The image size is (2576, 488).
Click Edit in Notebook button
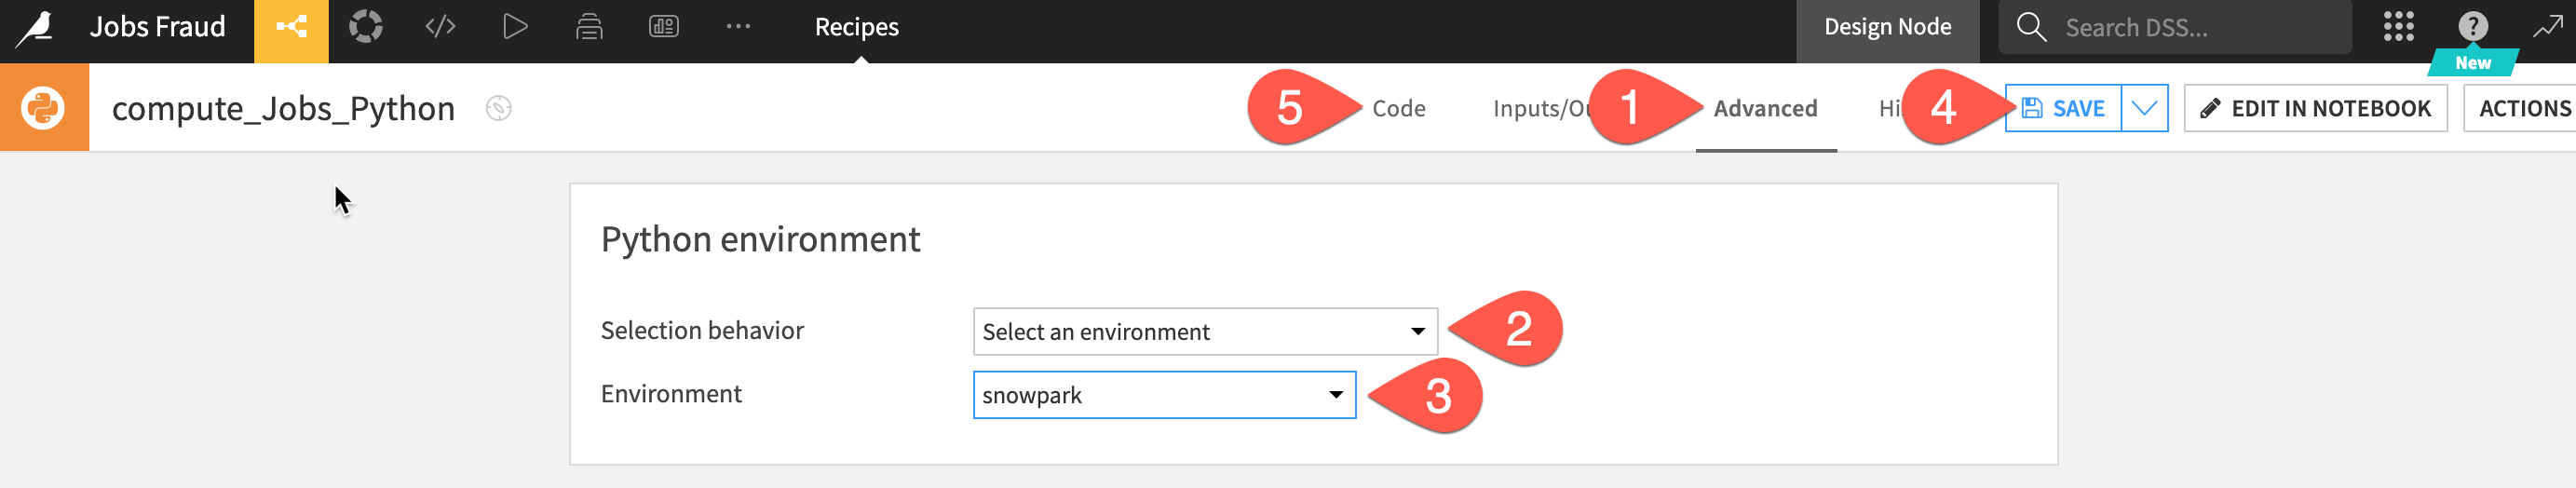coord(2315,108)
